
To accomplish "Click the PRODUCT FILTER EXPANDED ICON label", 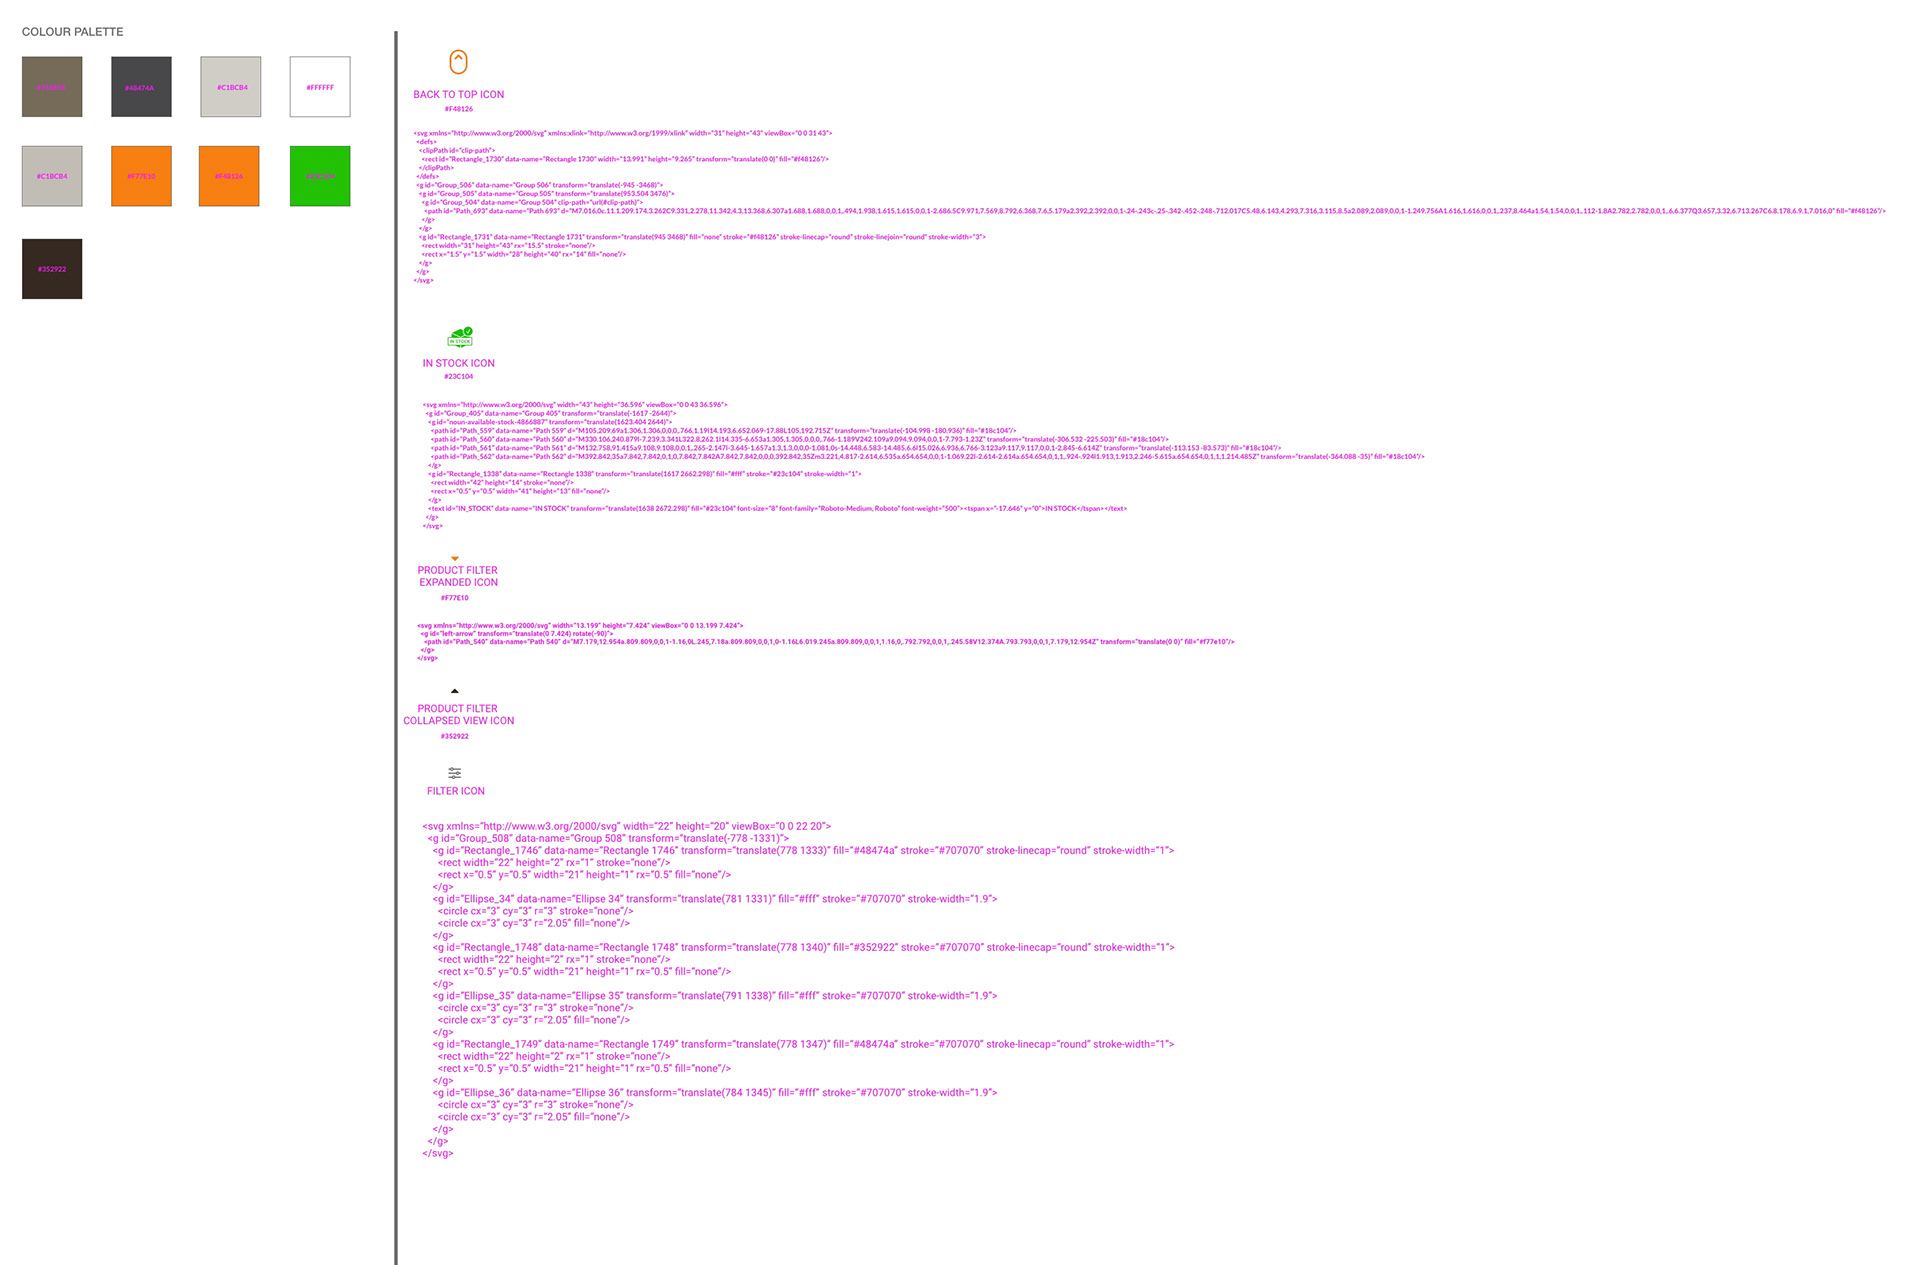I will point(458,576).
